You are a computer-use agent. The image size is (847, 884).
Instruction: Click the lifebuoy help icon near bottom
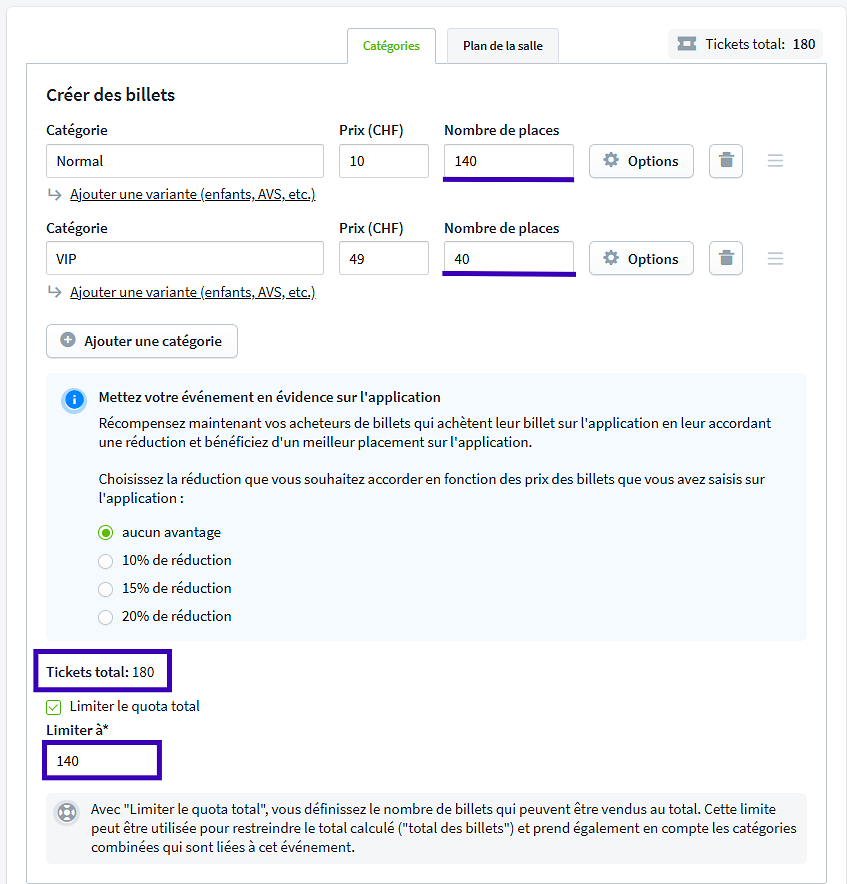pyautogui.click(x=66, y=813)
